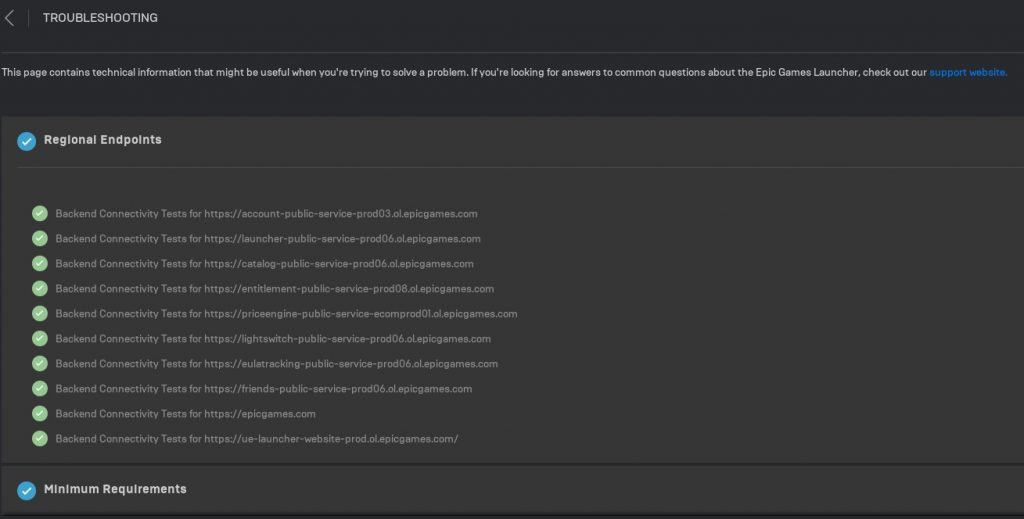The image size is (1024, 519).
Task: Click the blue checkmark beside Regional Endpoints
Action: pyautogui.click(x=27, y=141)
